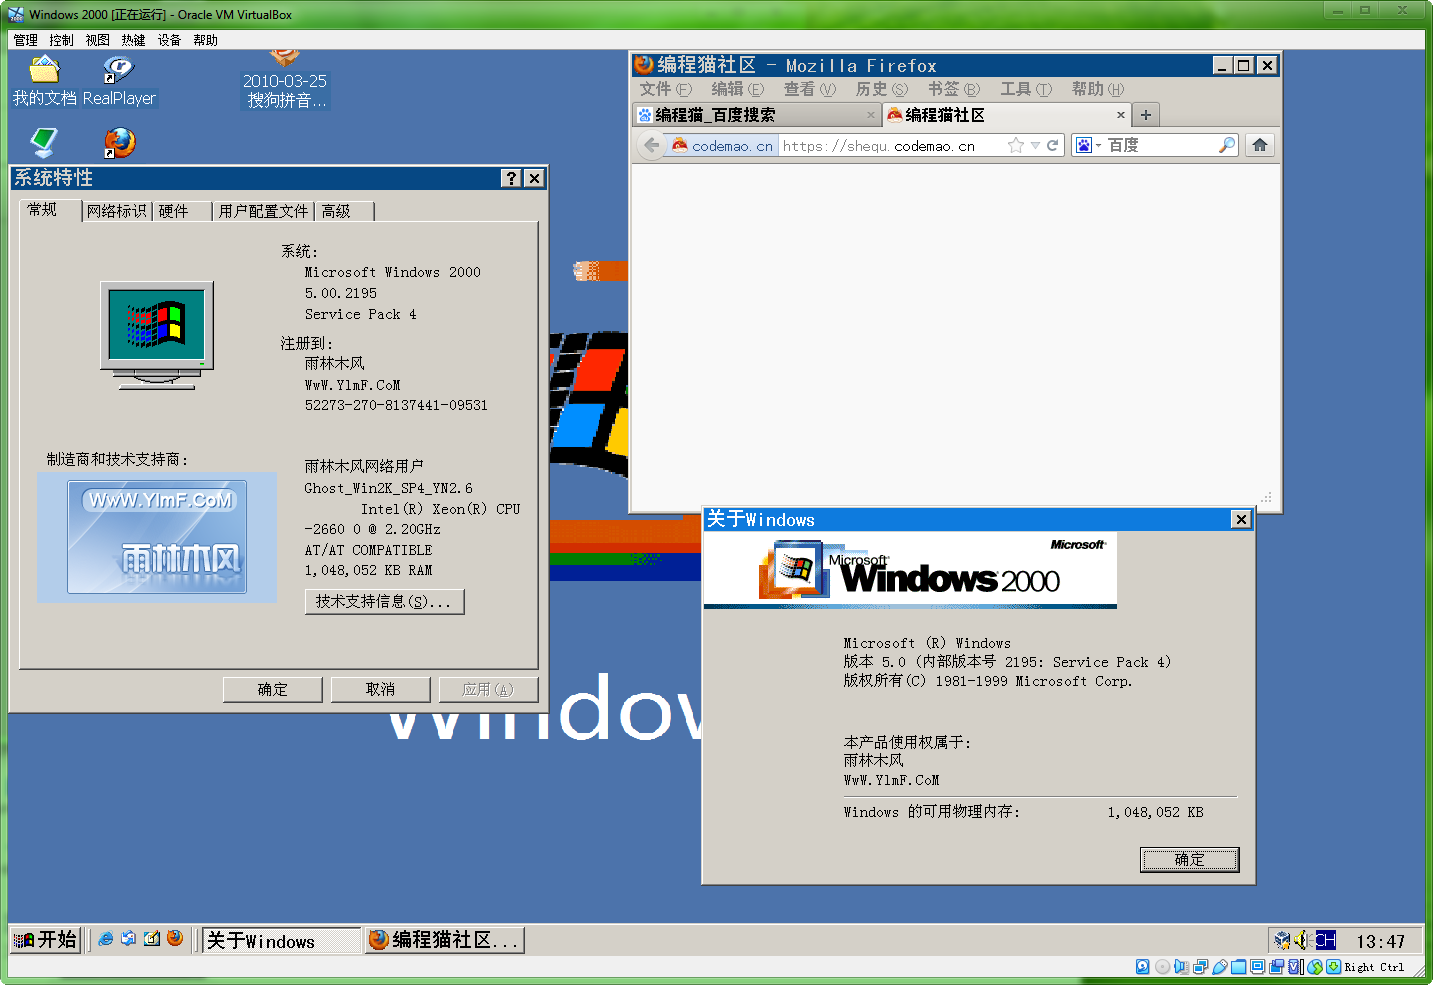Open VirtualBox 管理 menu

(26, 40)
